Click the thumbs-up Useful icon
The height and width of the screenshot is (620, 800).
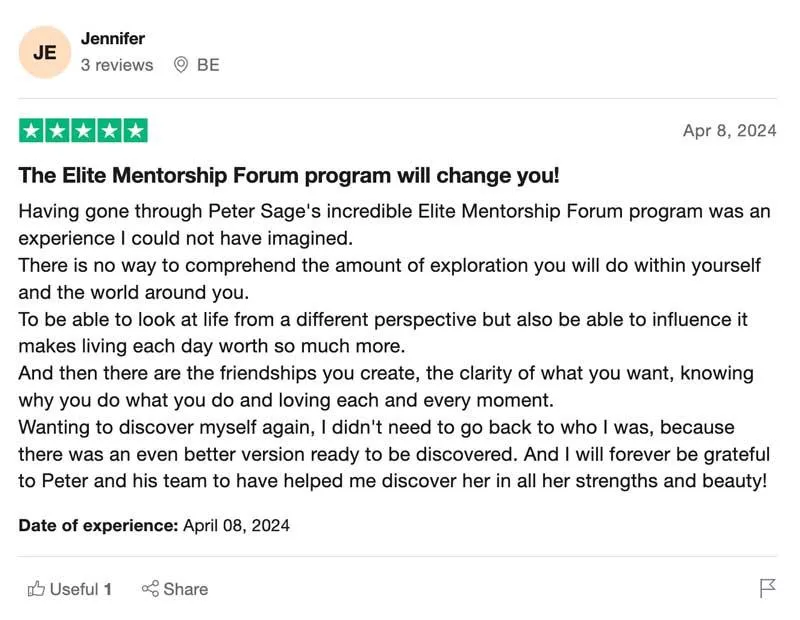[36, 589]
